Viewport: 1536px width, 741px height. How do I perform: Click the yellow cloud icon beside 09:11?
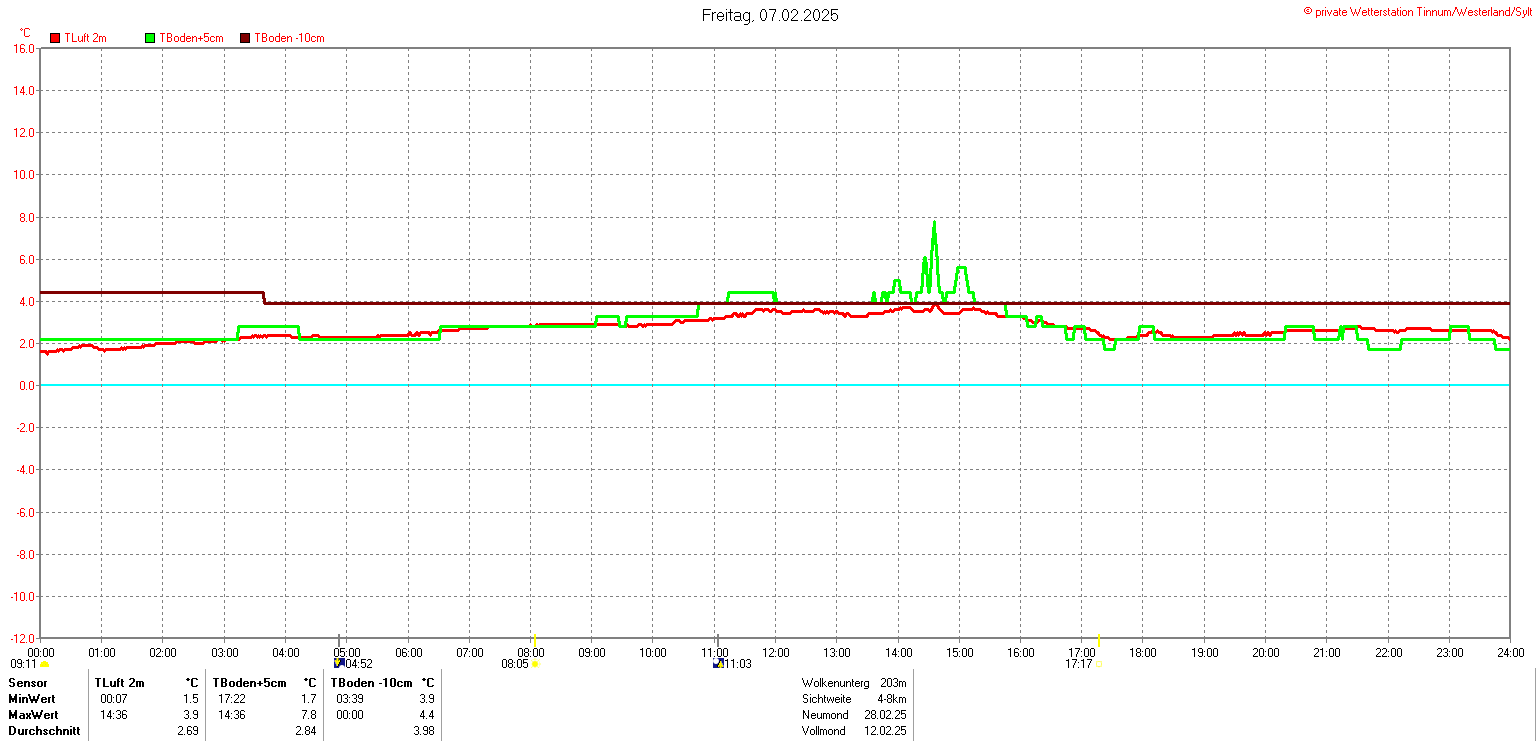44,664
